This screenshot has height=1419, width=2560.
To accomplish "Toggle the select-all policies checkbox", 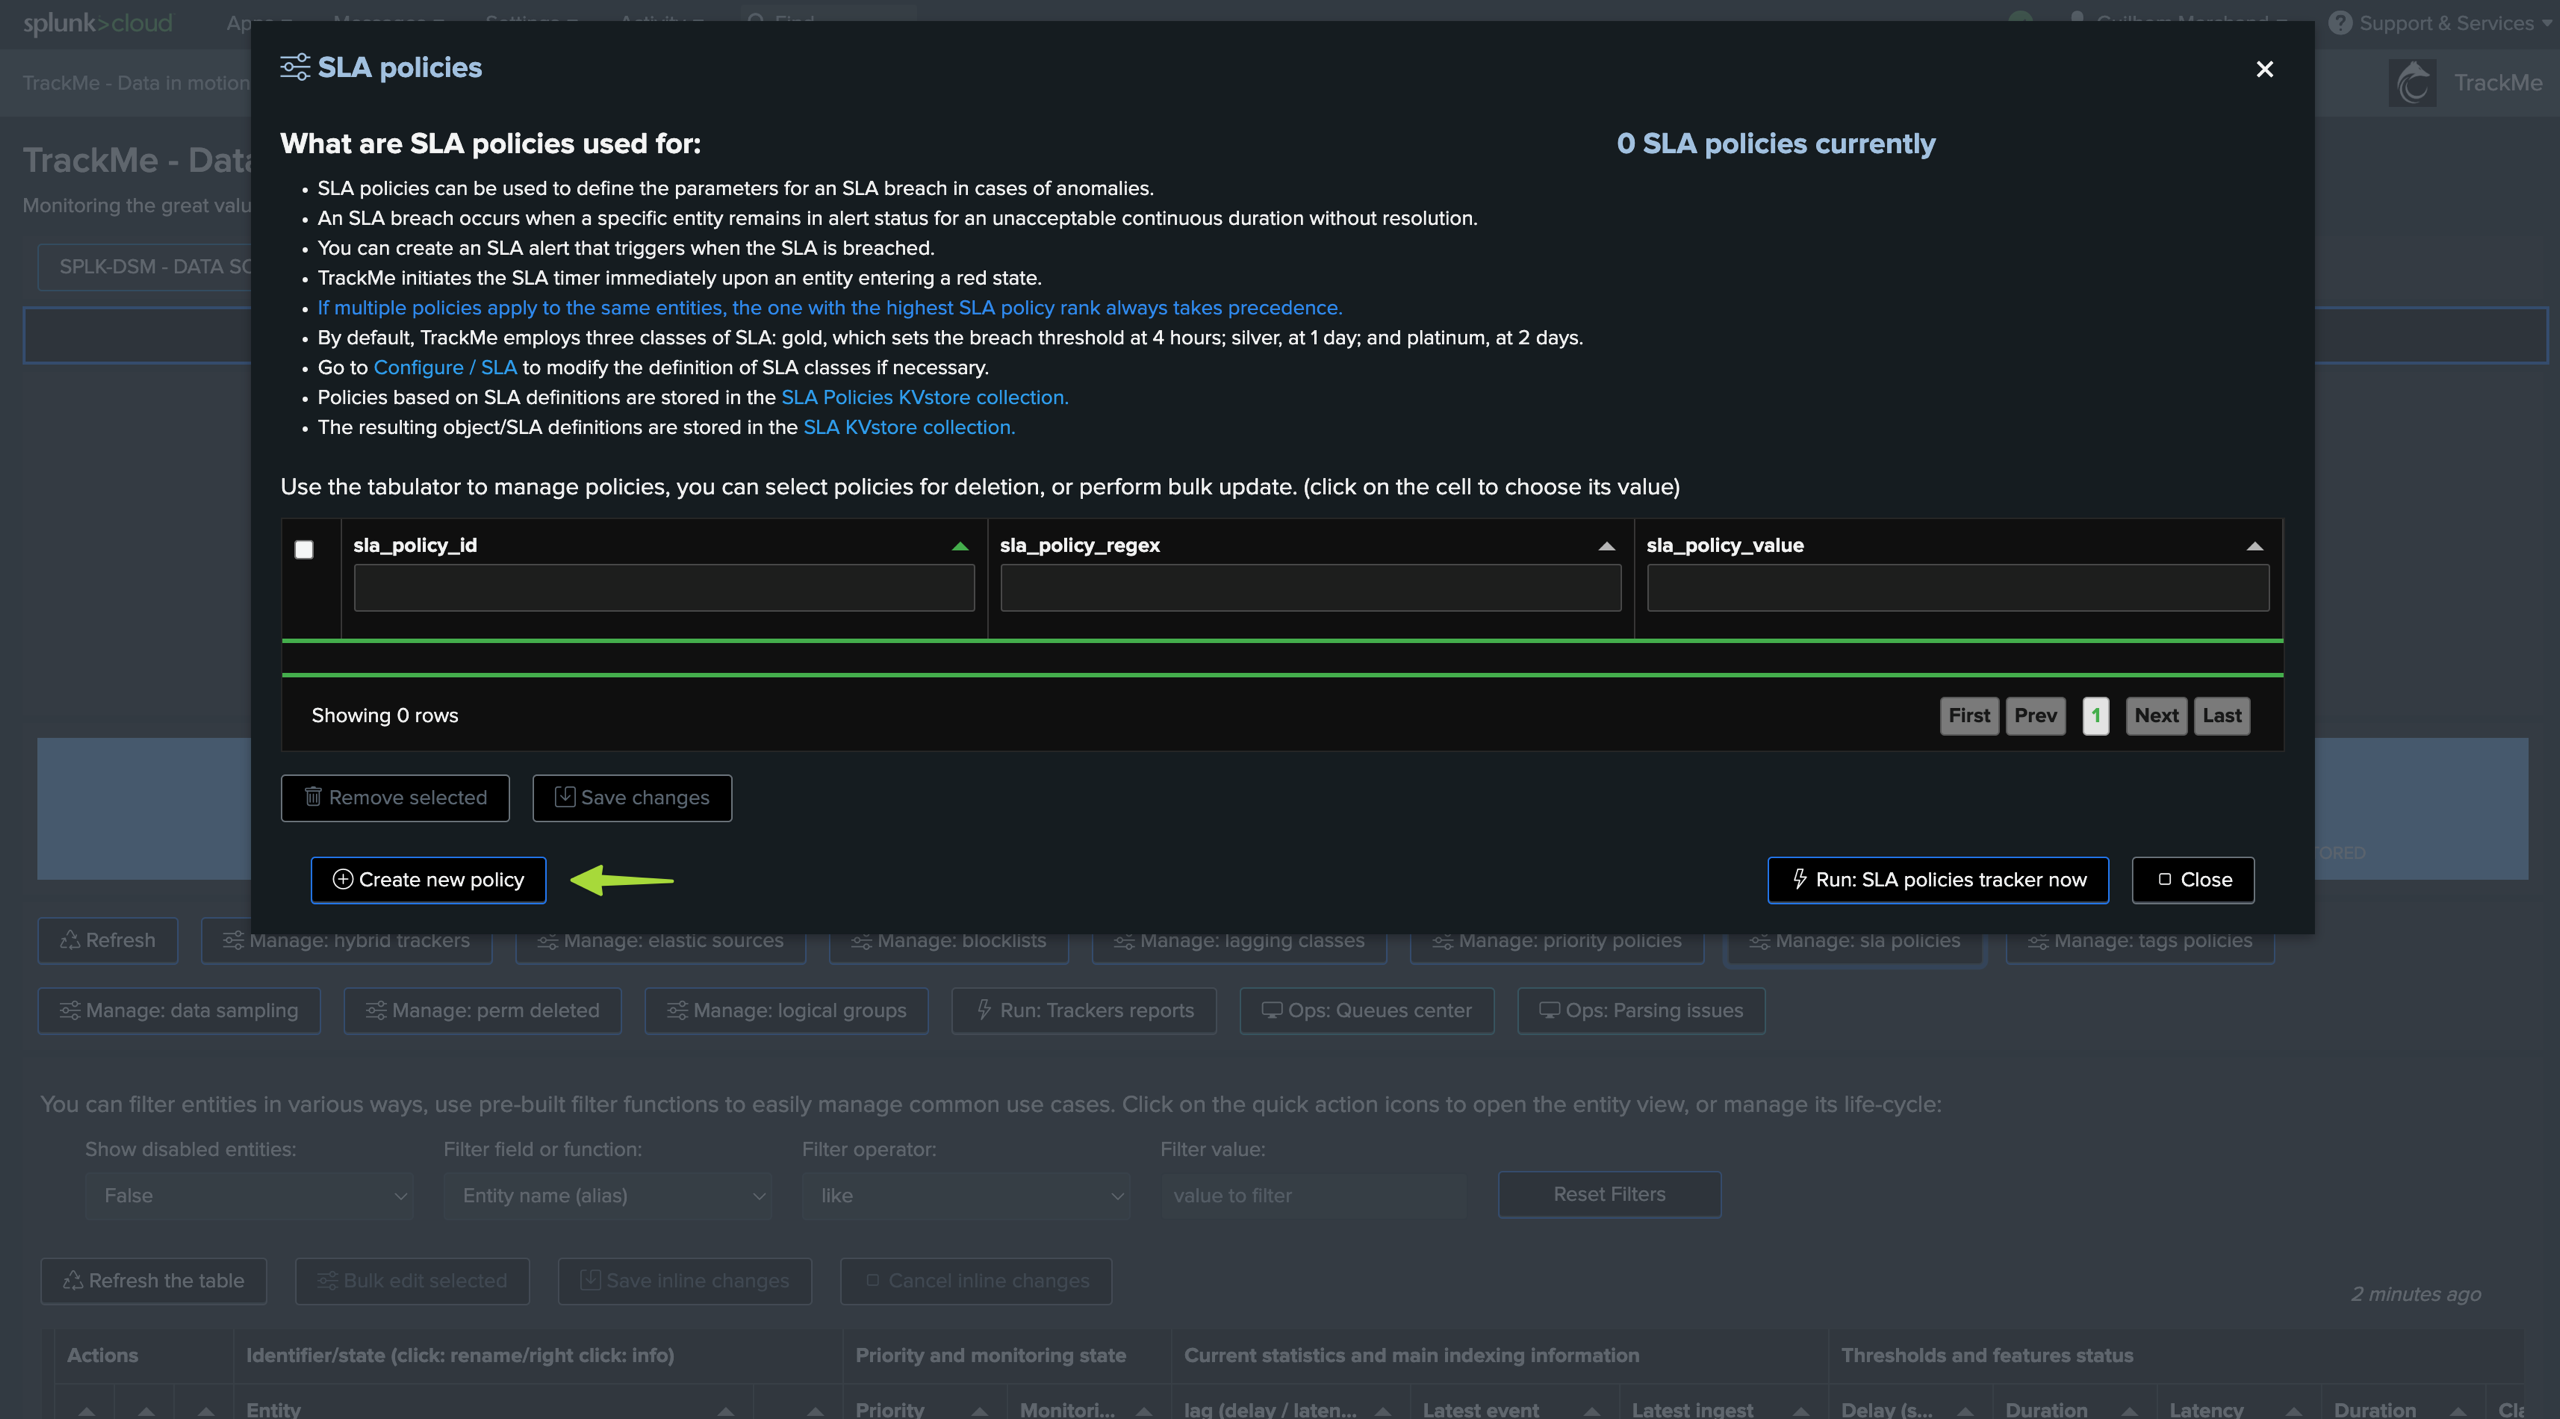I will point(304,549).
